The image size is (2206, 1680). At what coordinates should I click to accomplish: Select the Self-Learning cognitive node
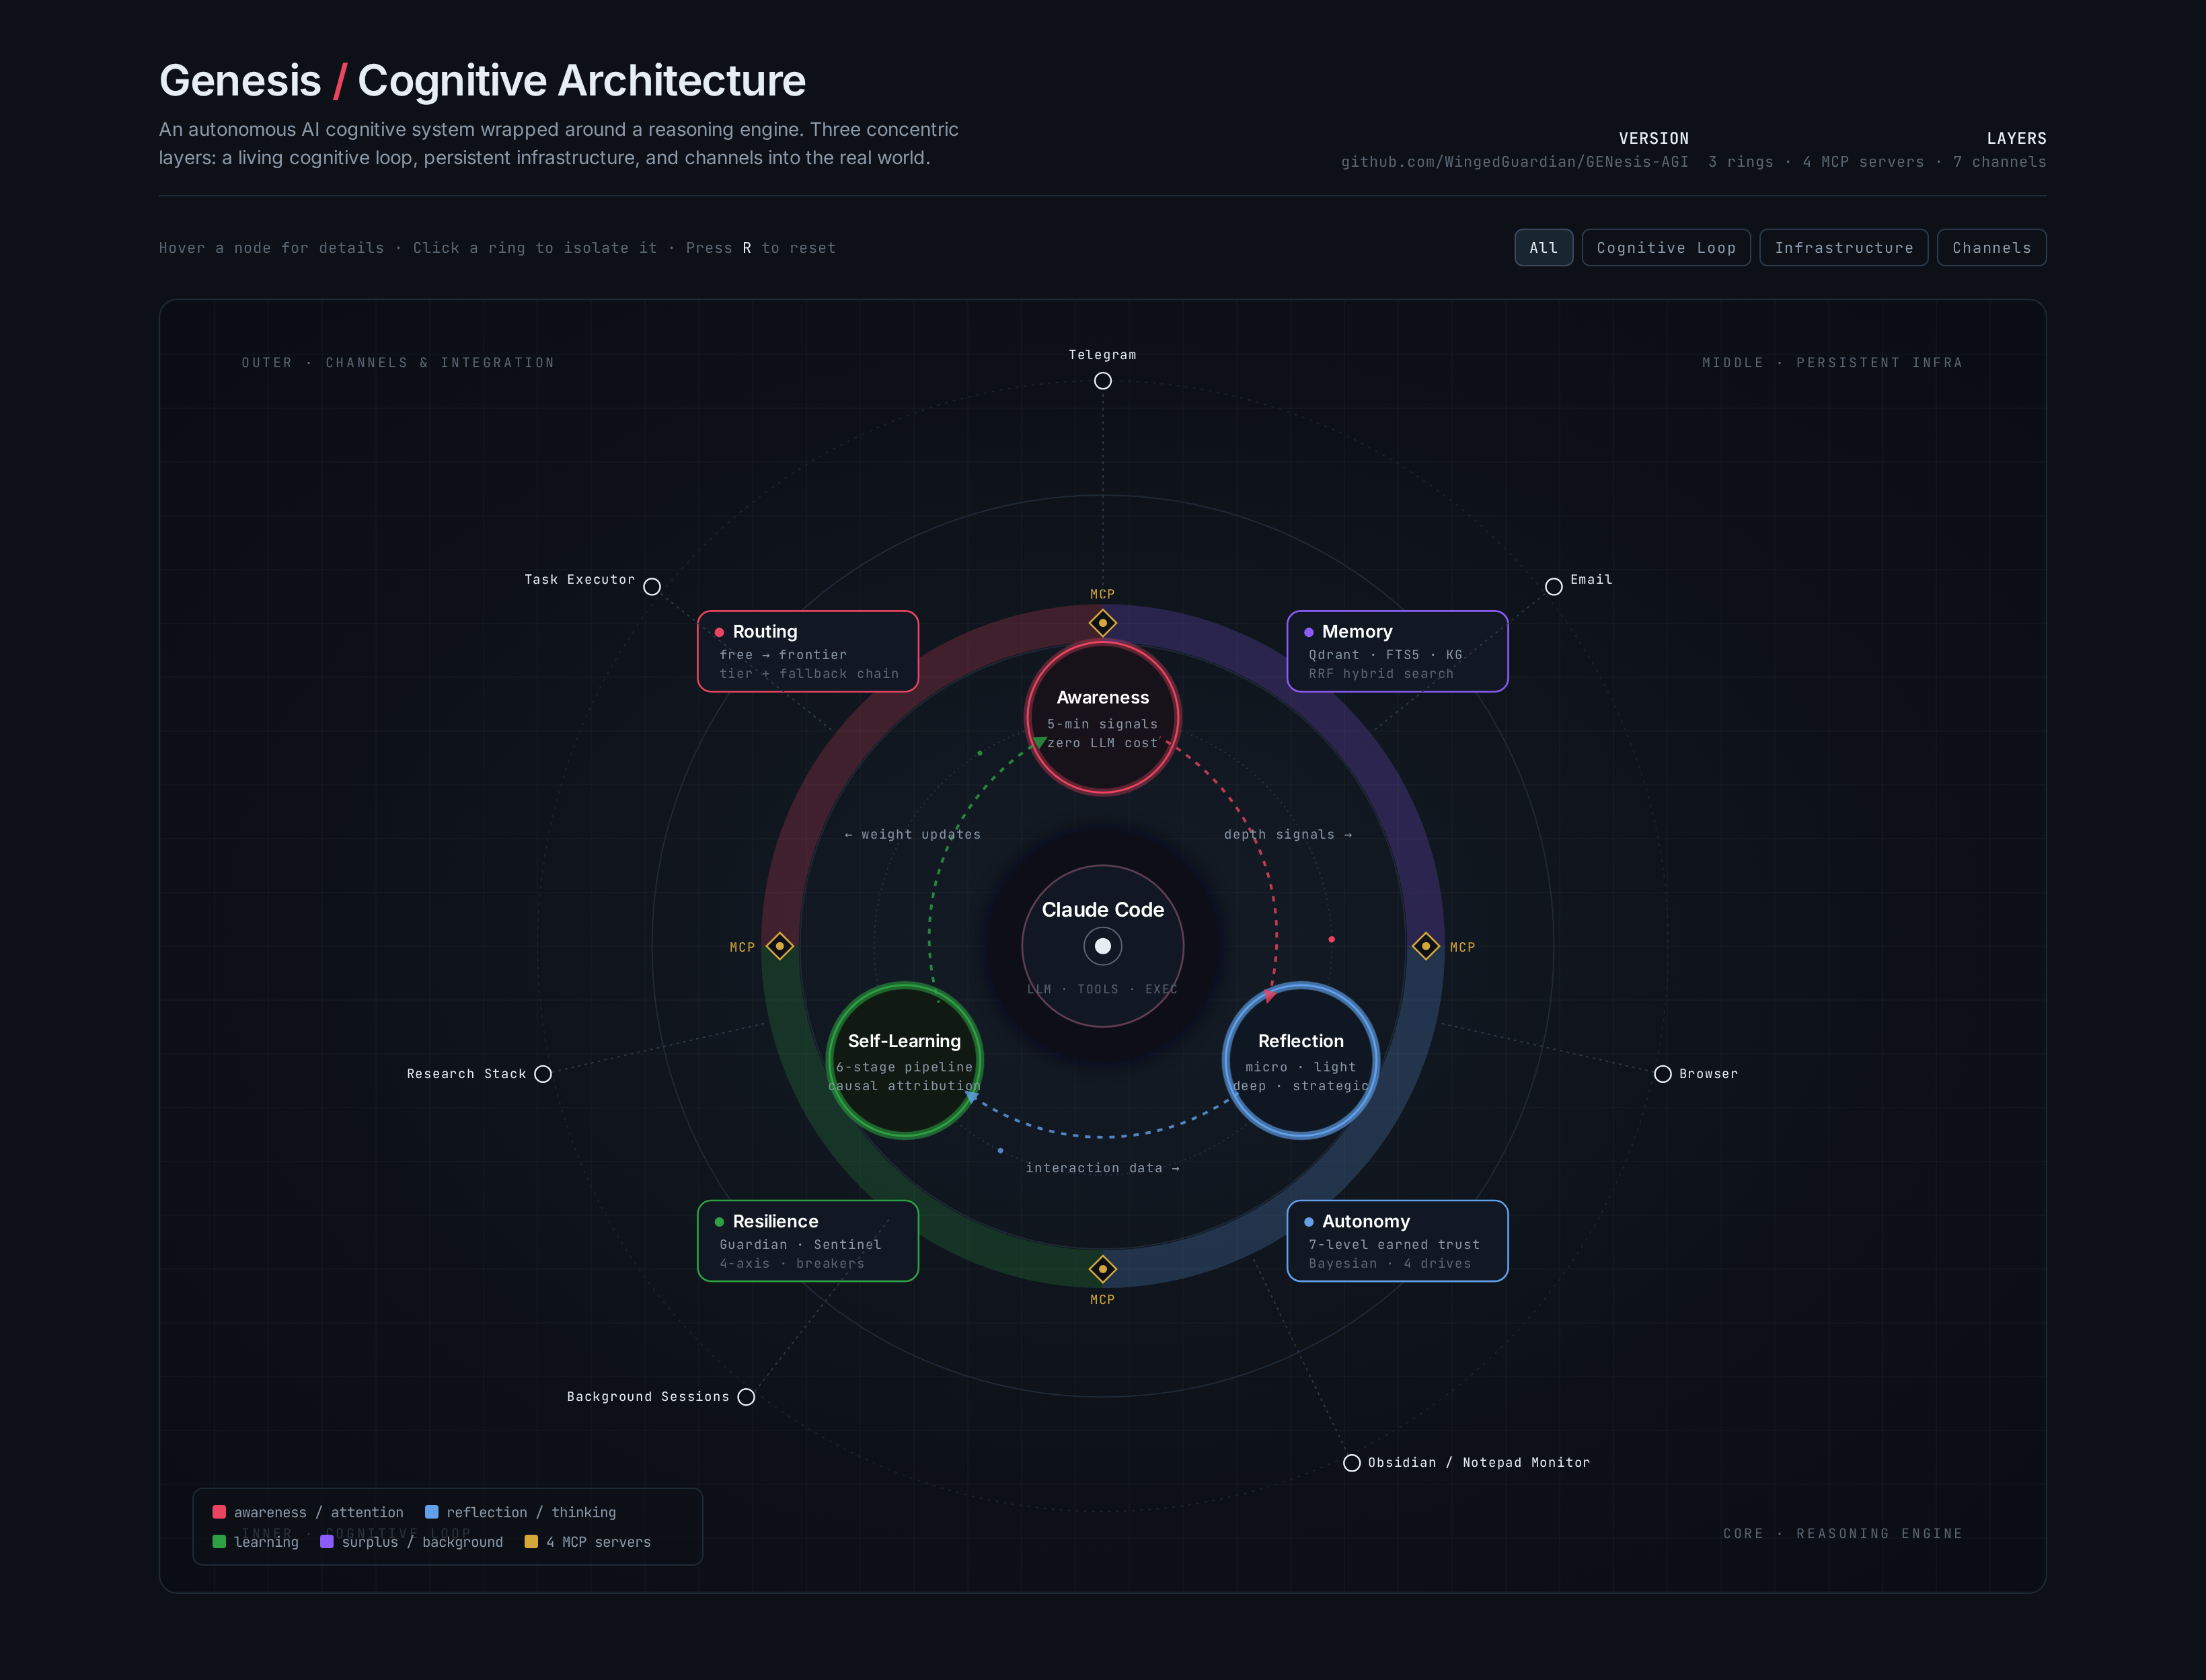tap(905, 1060)
